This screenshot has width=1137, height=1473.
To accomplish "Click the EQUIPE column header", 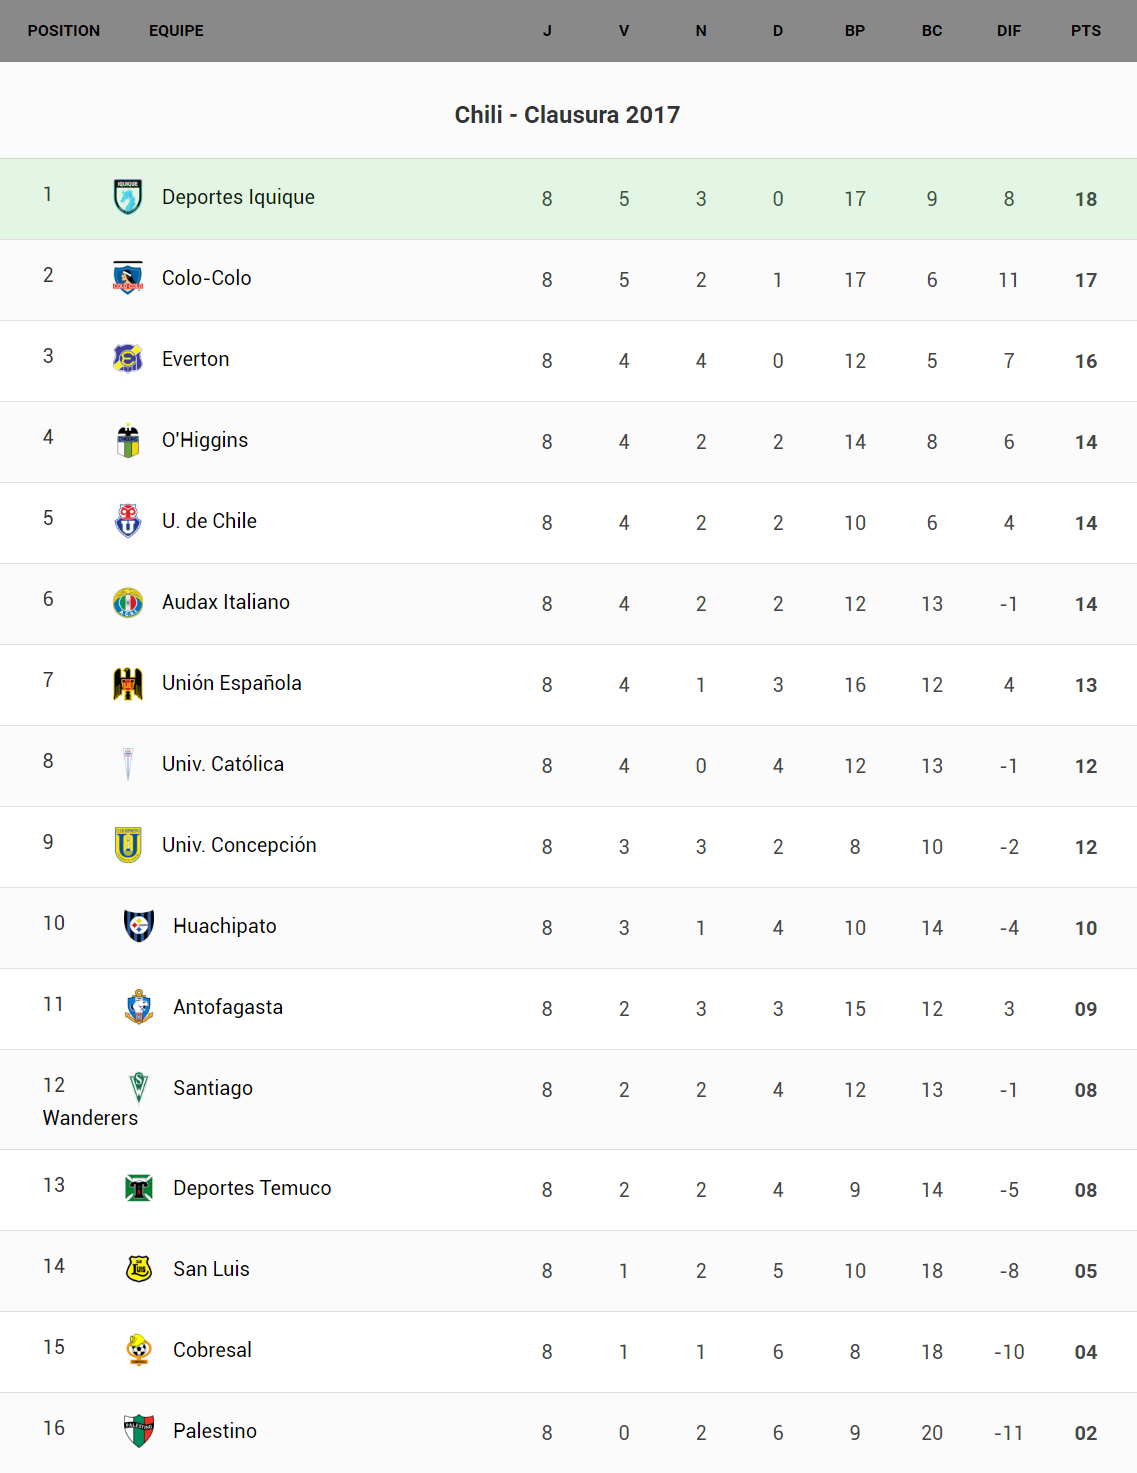I will (176, 31).
